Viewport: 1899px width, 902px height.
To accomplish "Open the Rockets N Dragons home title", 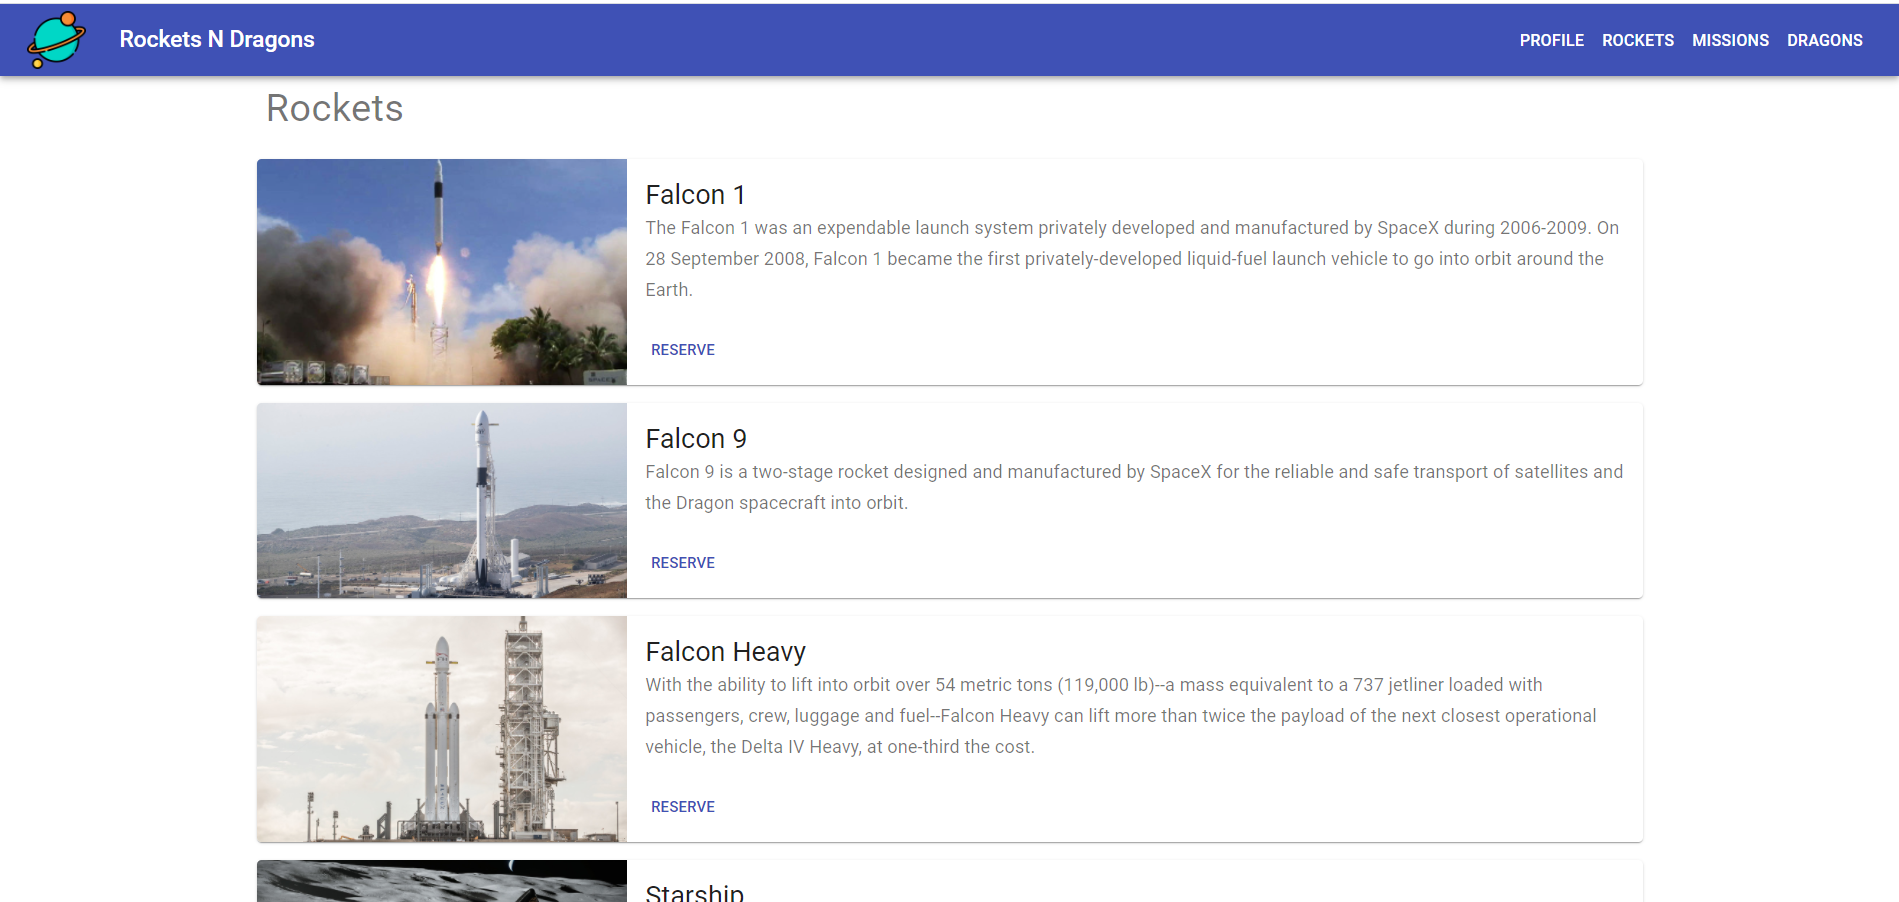I will 217,39.
